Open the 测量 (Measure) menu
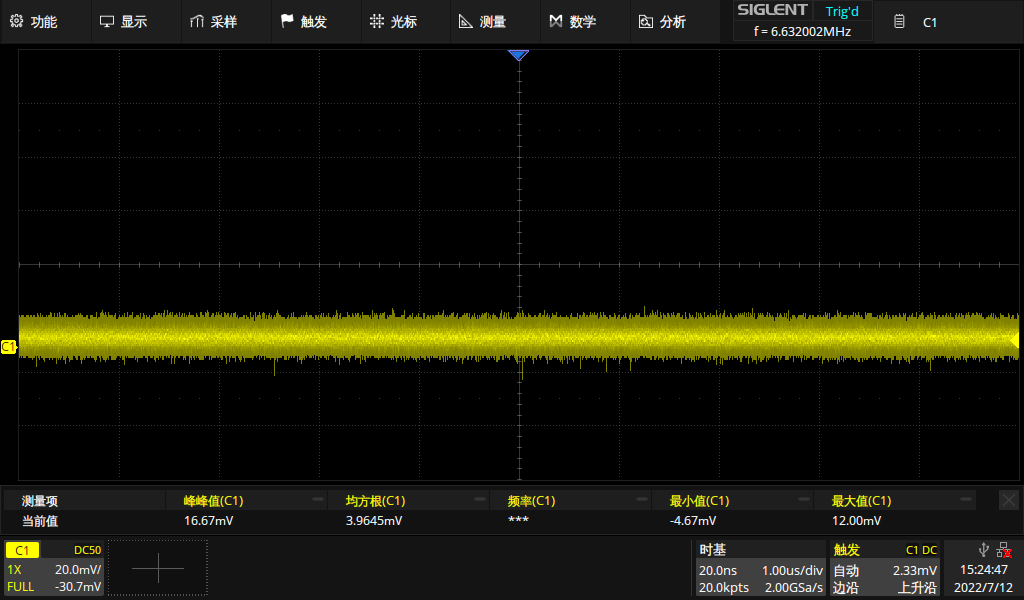This screenshot has height=600, width=1024. click(x=482, y=22)
